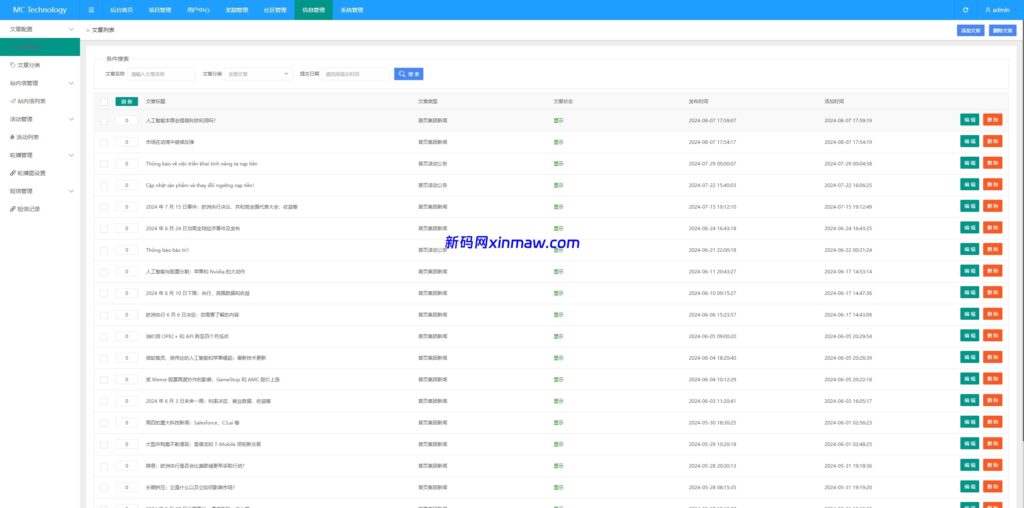Open 文章分类 in the sidebar
The height and width of the screenshot is (508, 1024).
(40, 65)
